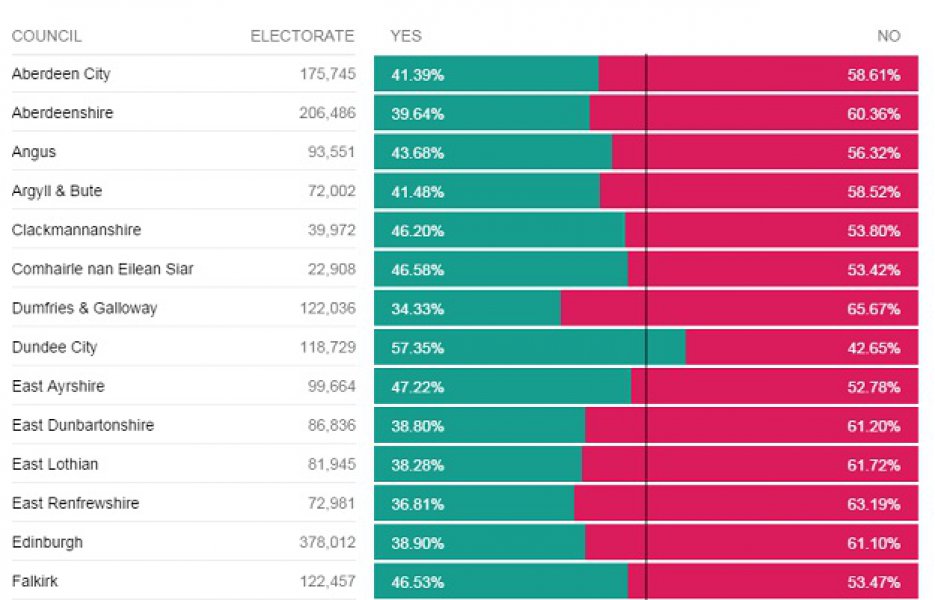Open the Aberdeen City council row
Image resolution: width=935 pixels, height=600 pixels.
(x=61, y=74)
